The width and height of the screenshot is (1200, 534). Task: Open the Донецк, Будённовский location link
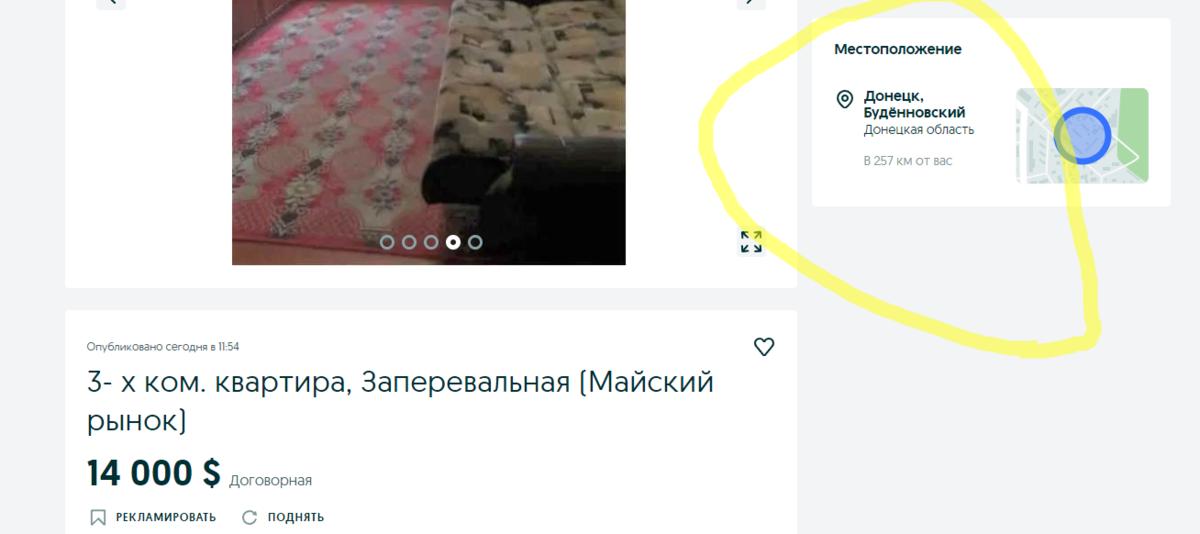click(914, 105)
